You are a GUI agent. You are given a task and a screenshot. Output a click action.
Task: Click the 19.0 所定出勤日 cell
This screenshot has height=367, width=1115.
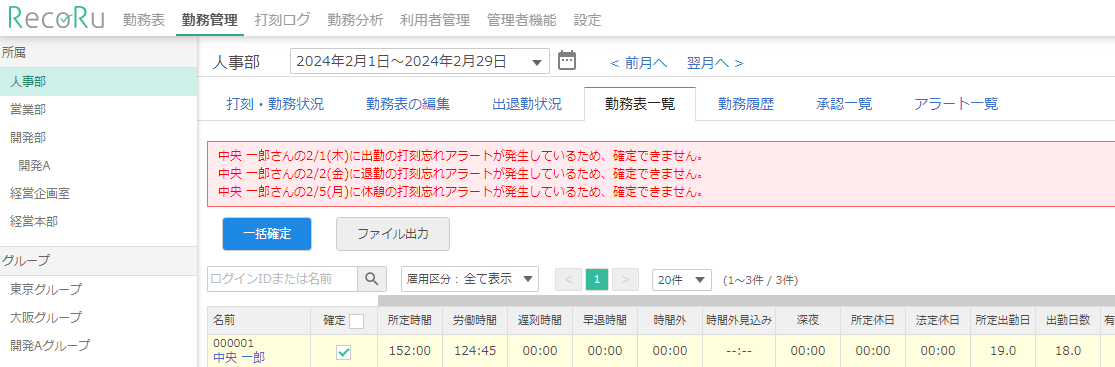tap(1003, 351)
